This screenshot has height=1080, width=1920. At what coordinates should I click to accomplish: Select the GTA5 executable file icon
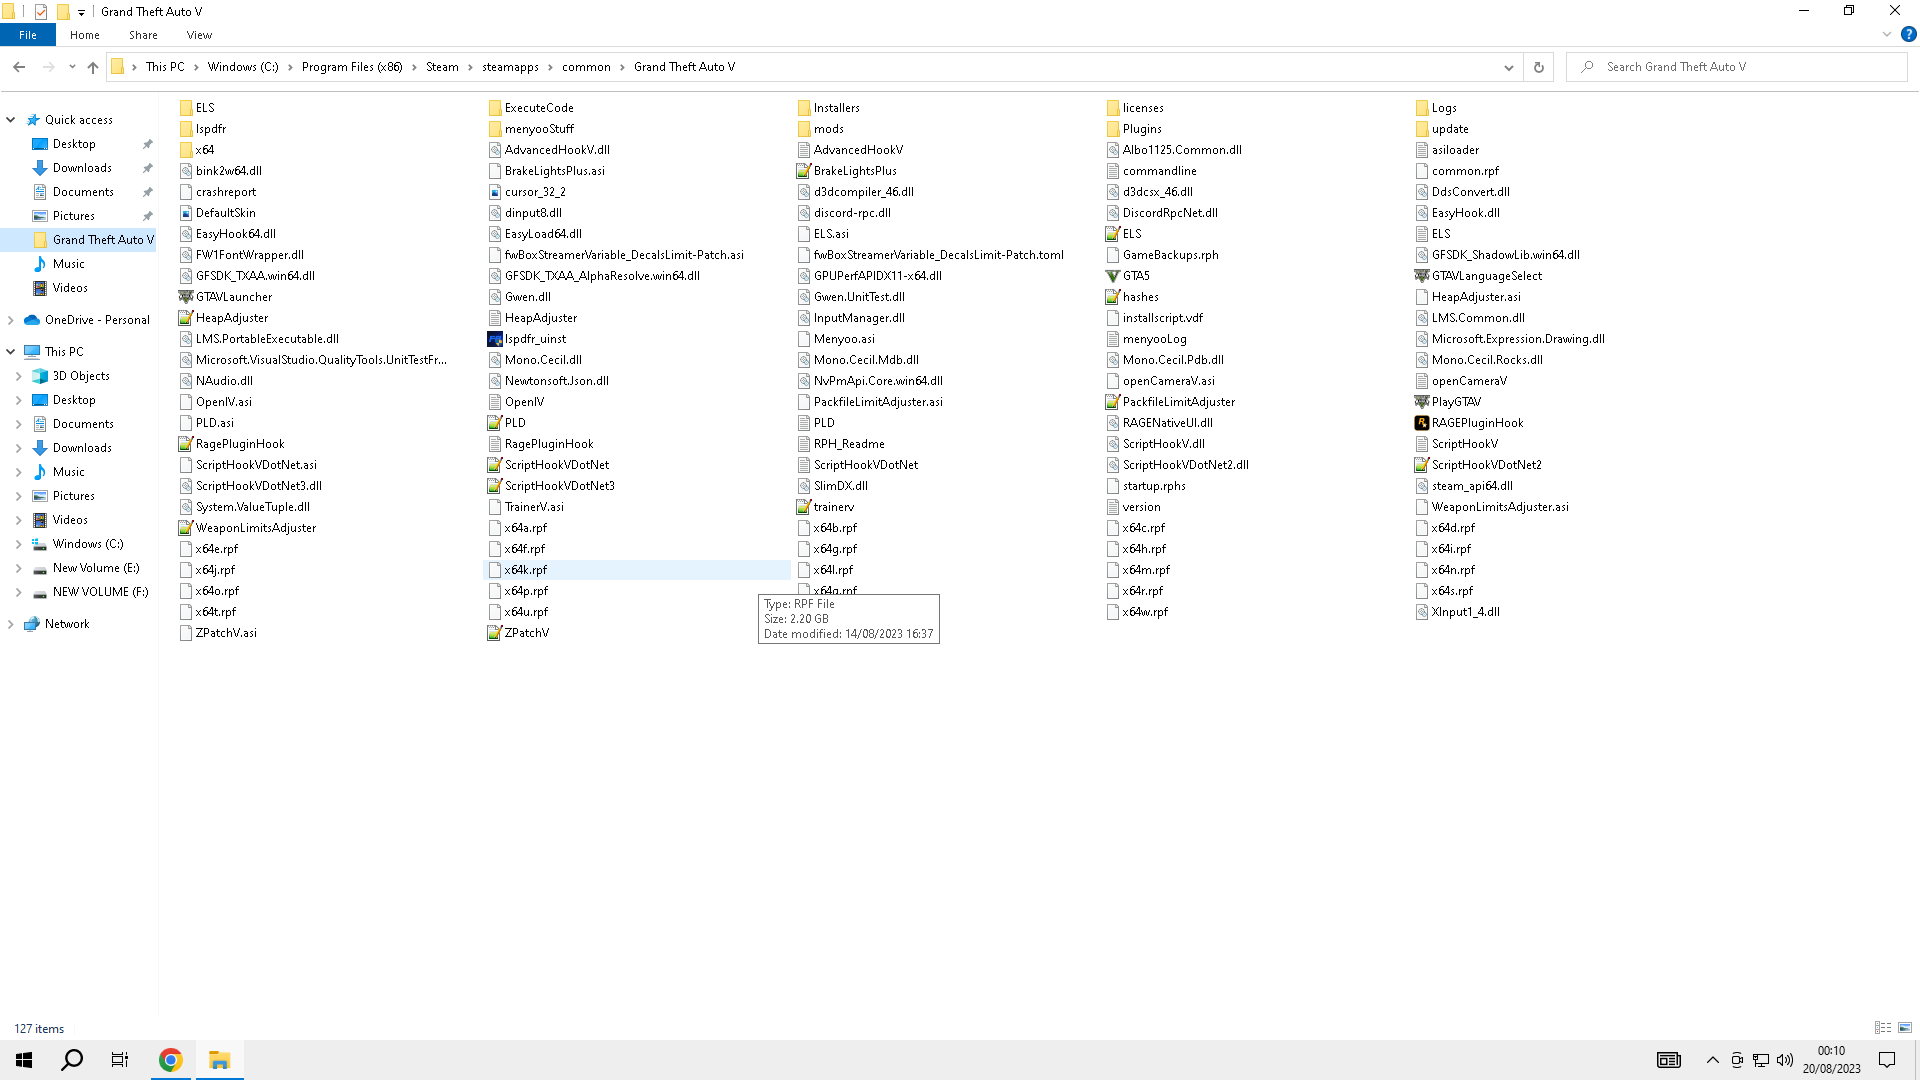click(1113, 276)
